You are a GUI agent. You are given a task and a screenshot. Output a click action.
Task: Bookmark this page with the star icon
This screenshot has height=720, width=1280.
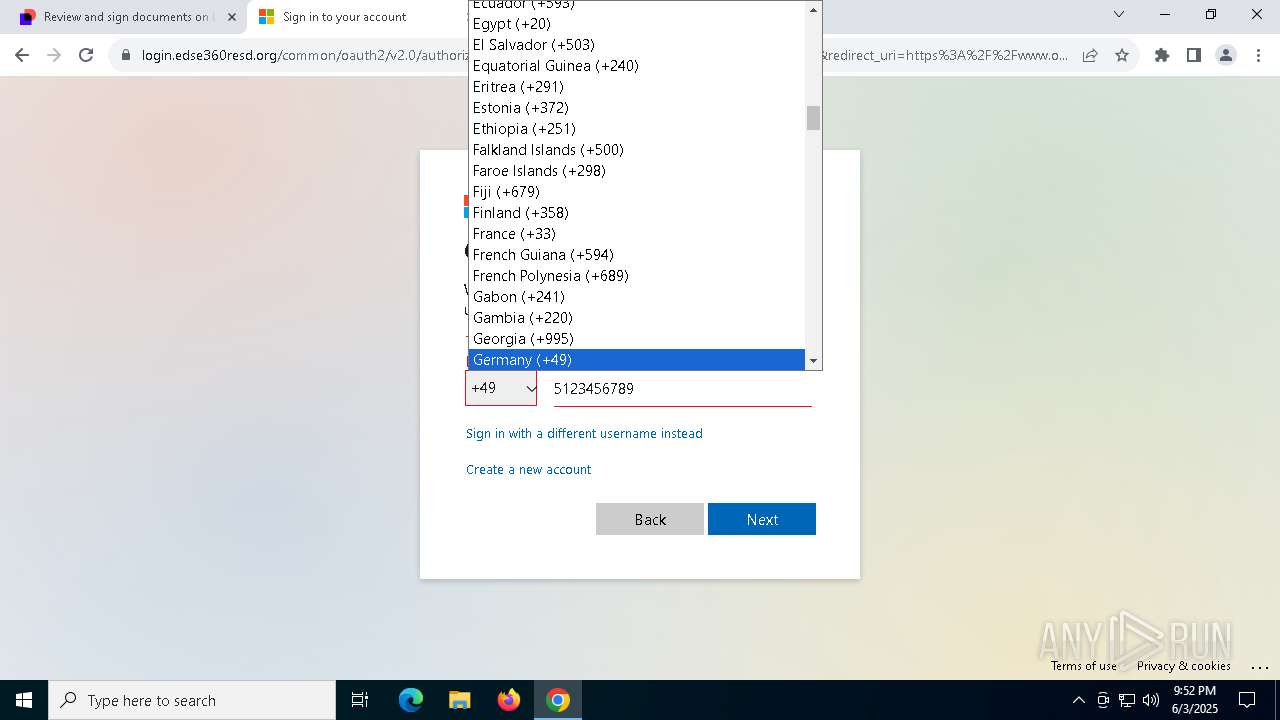point(1122,55)
